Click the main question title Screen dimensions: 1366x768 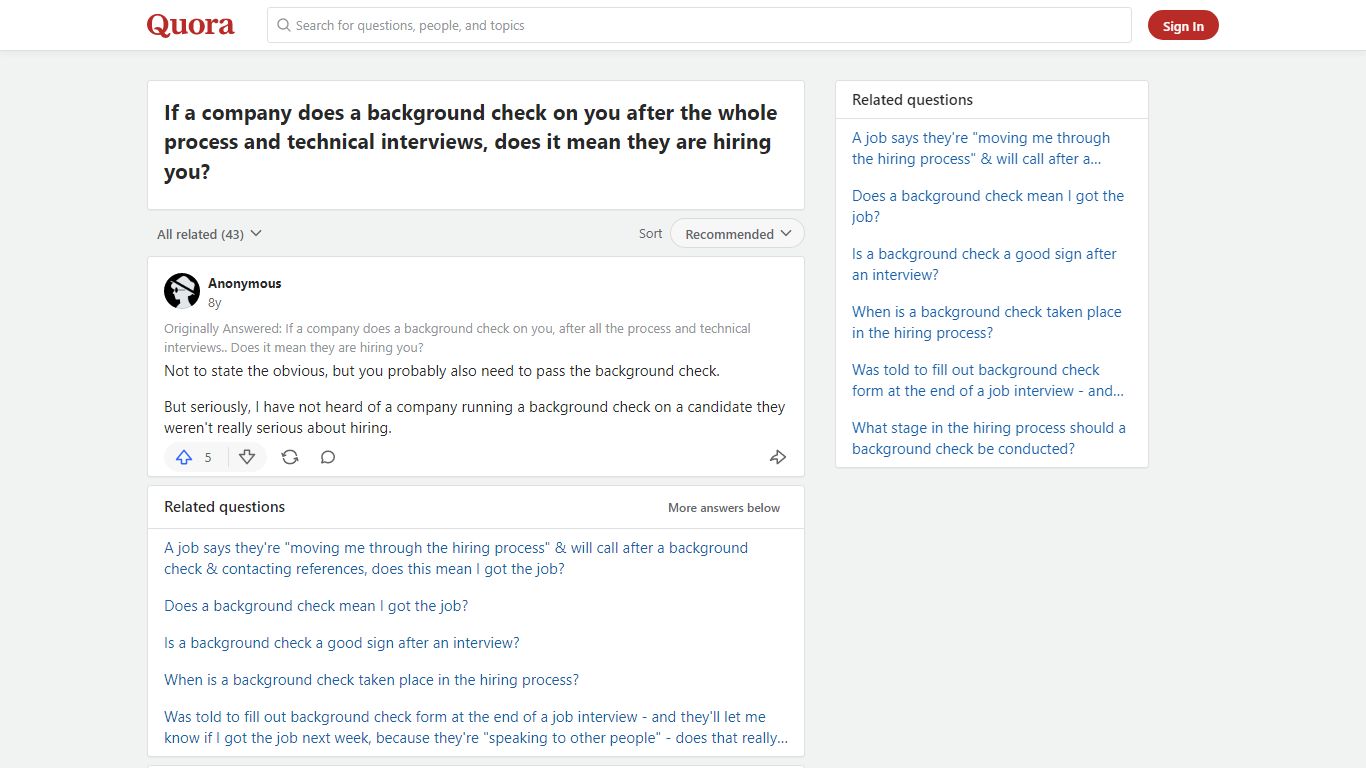(x=471, y=142)
